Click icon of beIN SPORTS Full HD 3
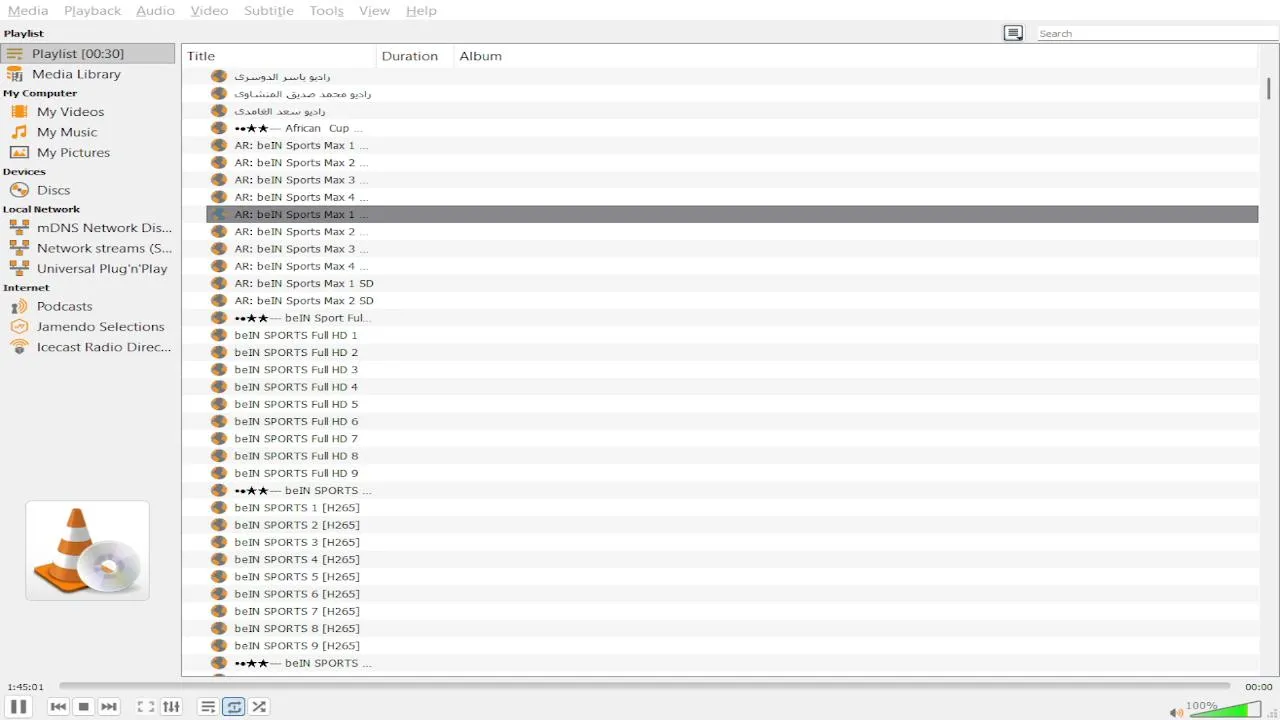 219,369
